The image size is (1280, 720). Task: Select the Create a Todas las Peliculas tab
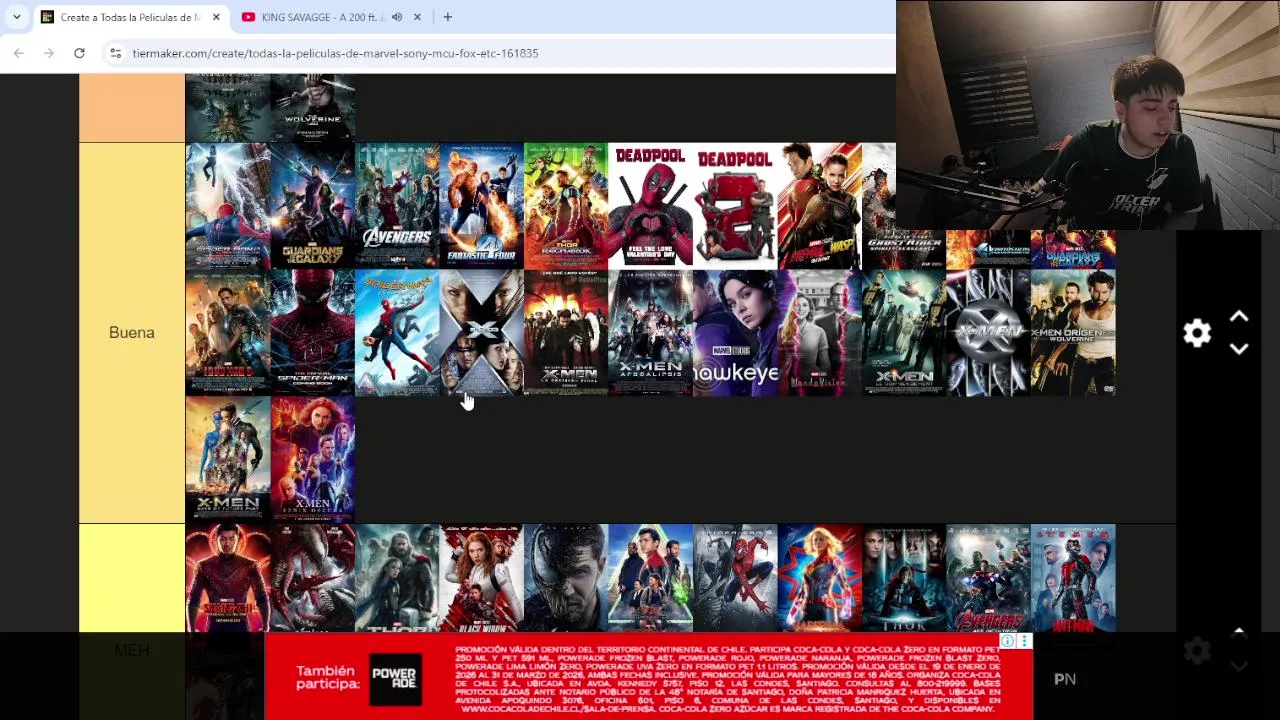[130, 17]
